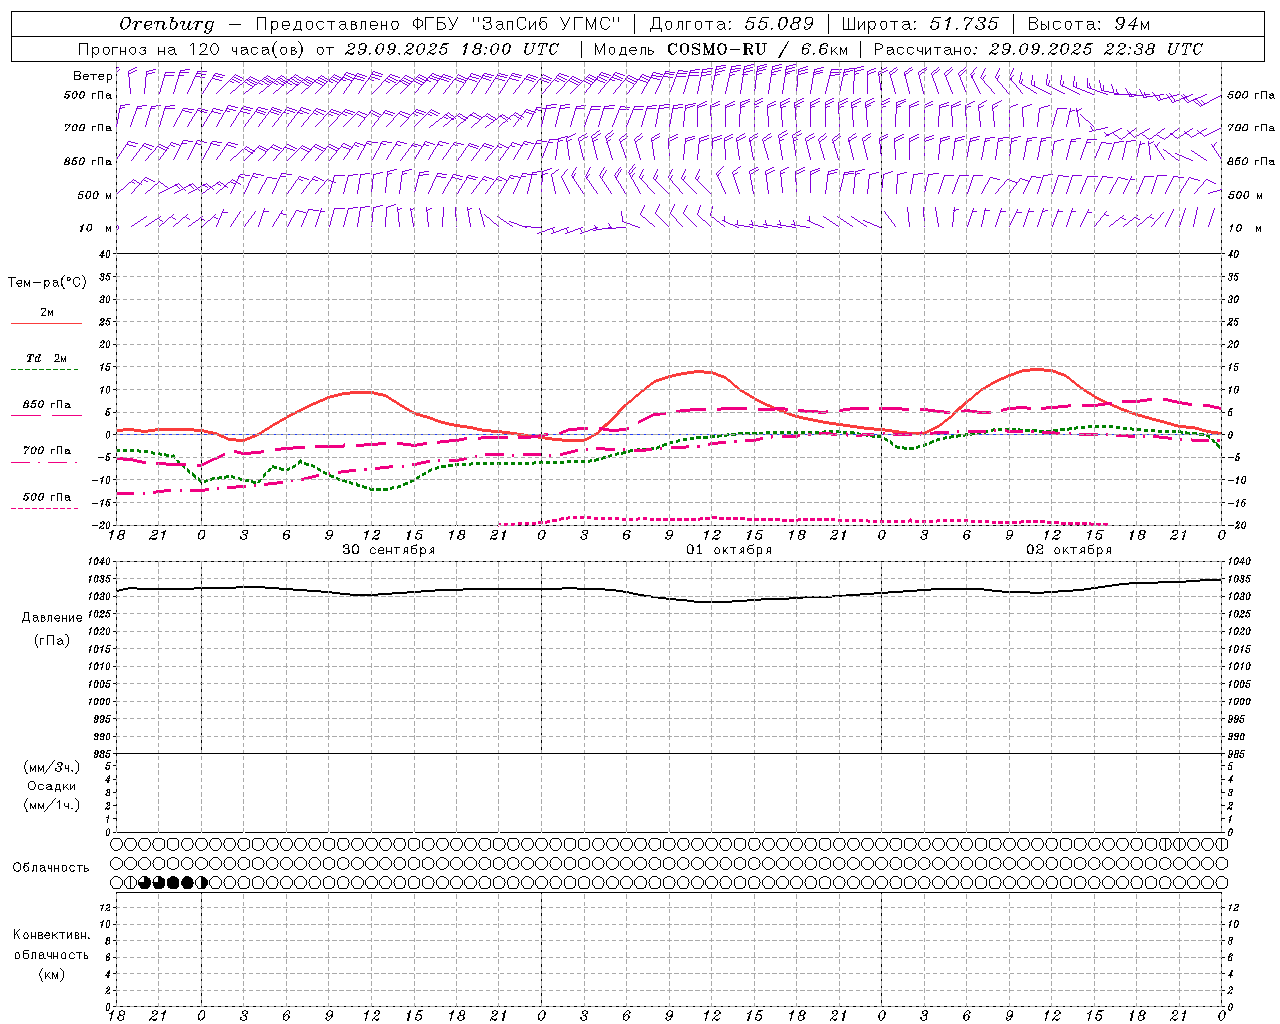
Task: Click the '(км)' unit under convective cloudiness
Action: click(x=51, y=974)
